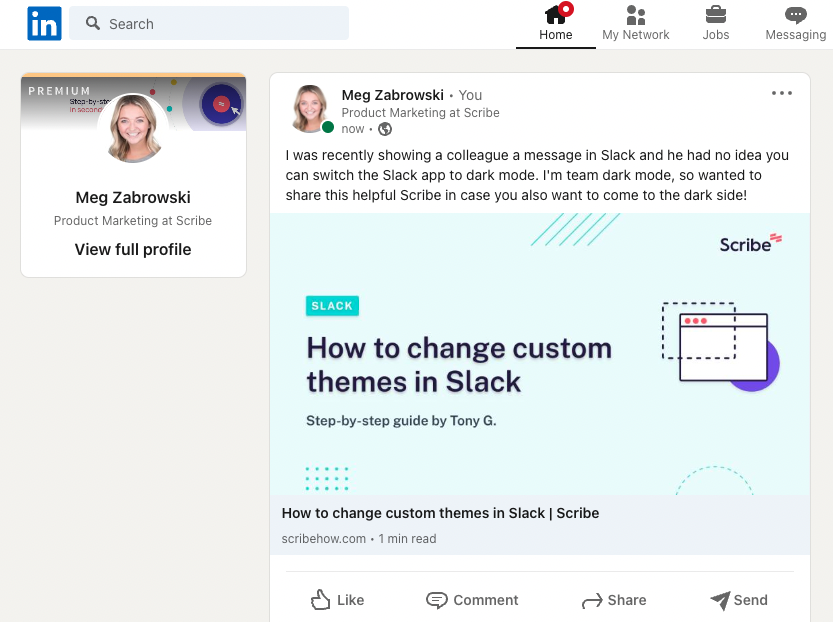Click View full profile

tap(133, 250)
